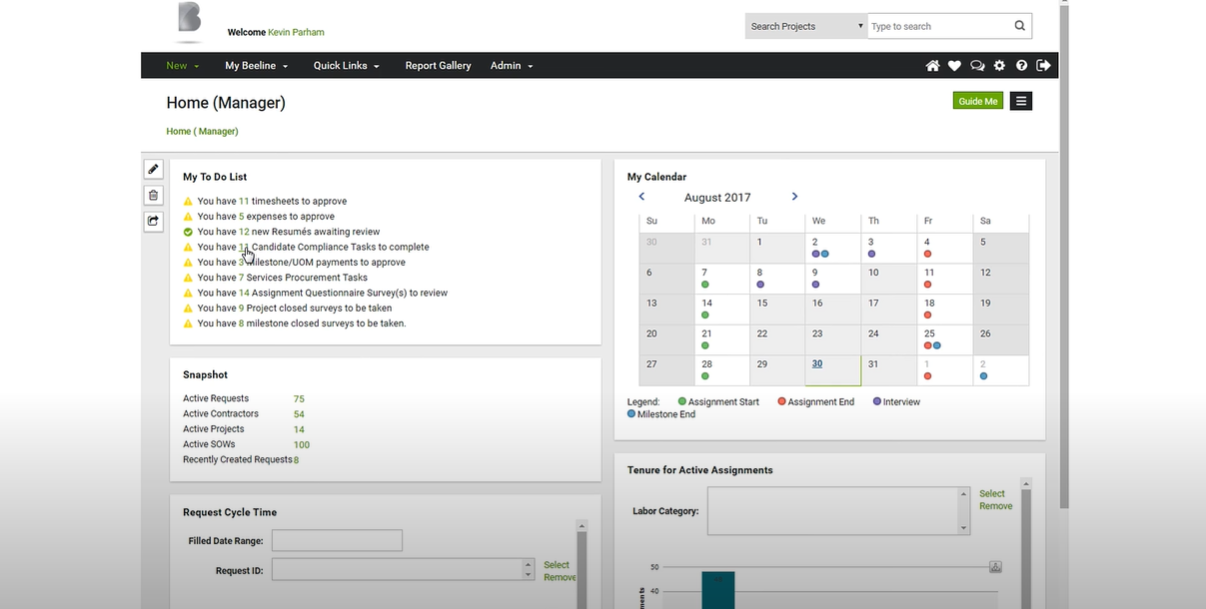Screen dimensions: 1206x609
Task: Open the chat messages icon
Action: tap(977, 66)
